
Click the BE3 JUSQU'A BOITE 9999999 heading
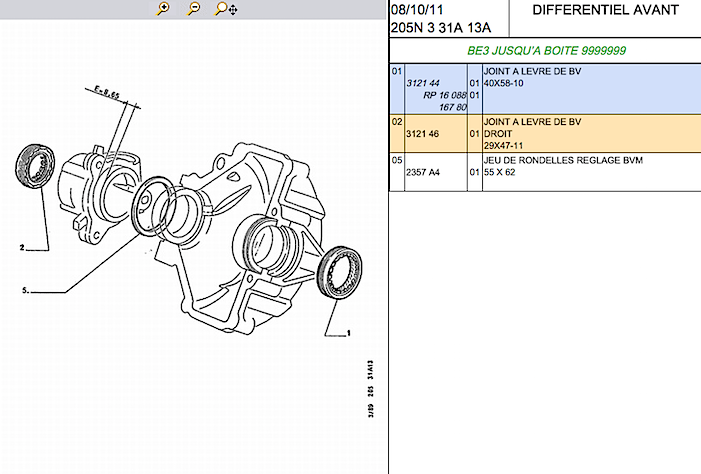(x=546, y=51)
